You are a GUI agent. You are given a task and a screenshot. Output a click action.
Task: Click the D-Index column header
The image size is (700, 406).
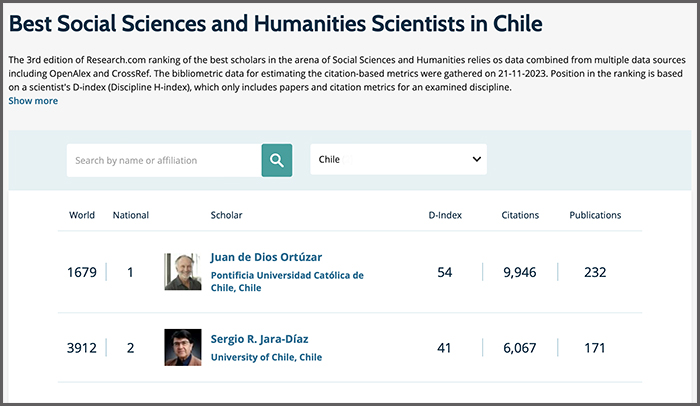coord(444,215)
